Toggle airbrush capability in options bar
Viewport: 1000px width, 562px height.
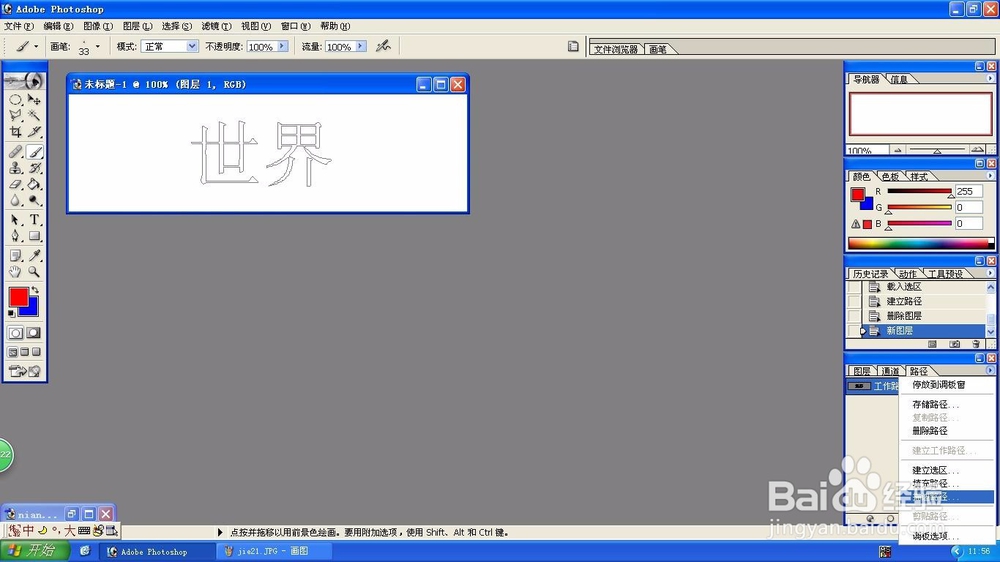pos(383,46)
